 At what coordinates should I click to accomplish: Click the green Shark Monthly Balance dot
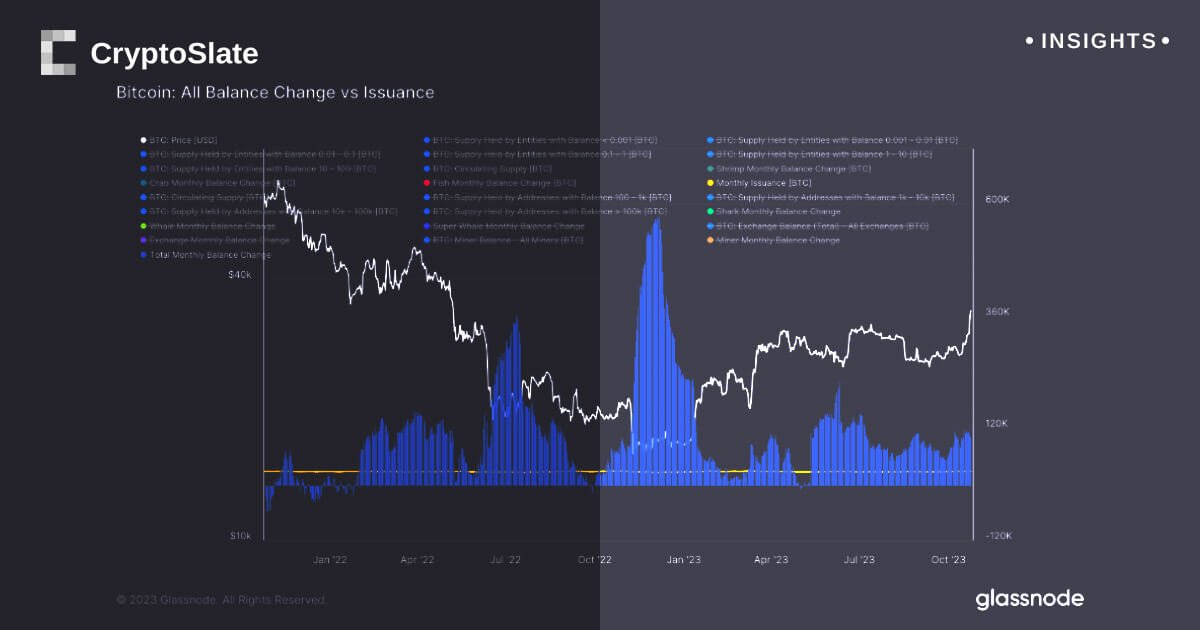[710, 212]
